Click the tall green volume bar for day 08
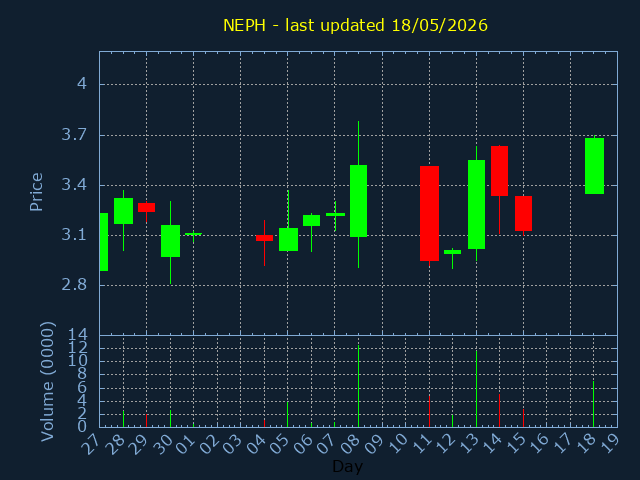This screenshot has height=480, width=640. (358, 386)
